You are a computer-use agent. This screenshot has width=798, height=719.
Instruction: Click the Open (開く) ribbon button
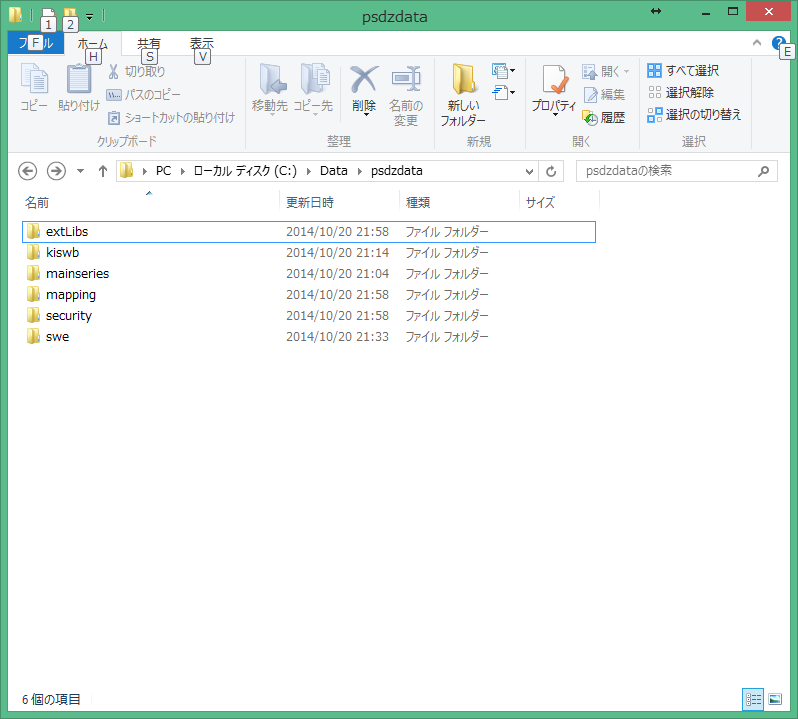pyautogui.click(x=606, y=71)
